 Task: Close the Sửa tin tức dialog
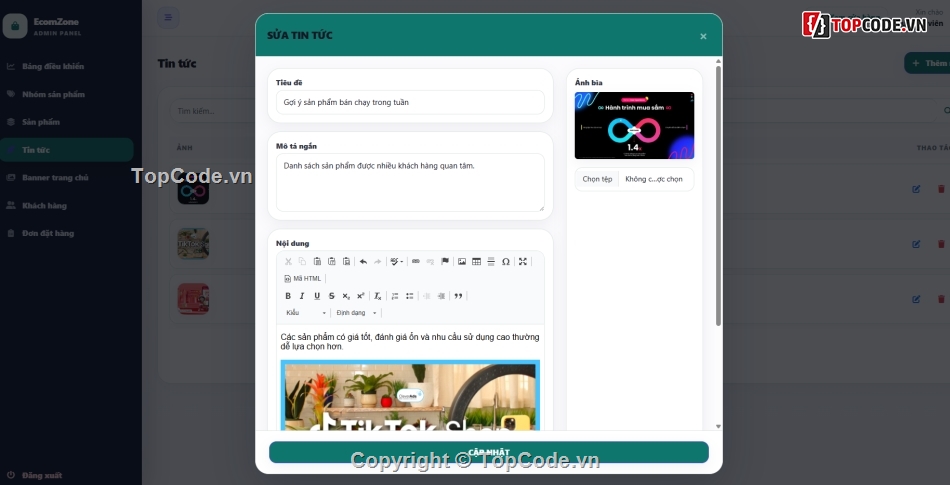click(703, 36)
